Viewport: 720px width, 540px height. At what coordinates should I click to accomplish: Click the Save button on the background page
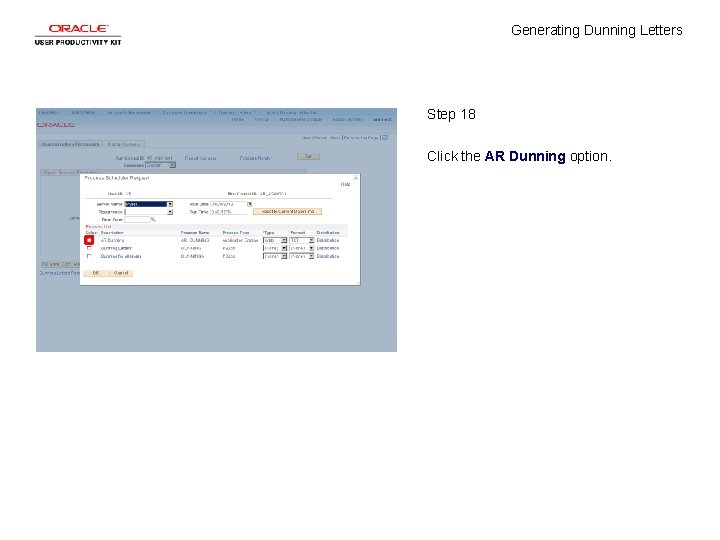coord(51,264)
